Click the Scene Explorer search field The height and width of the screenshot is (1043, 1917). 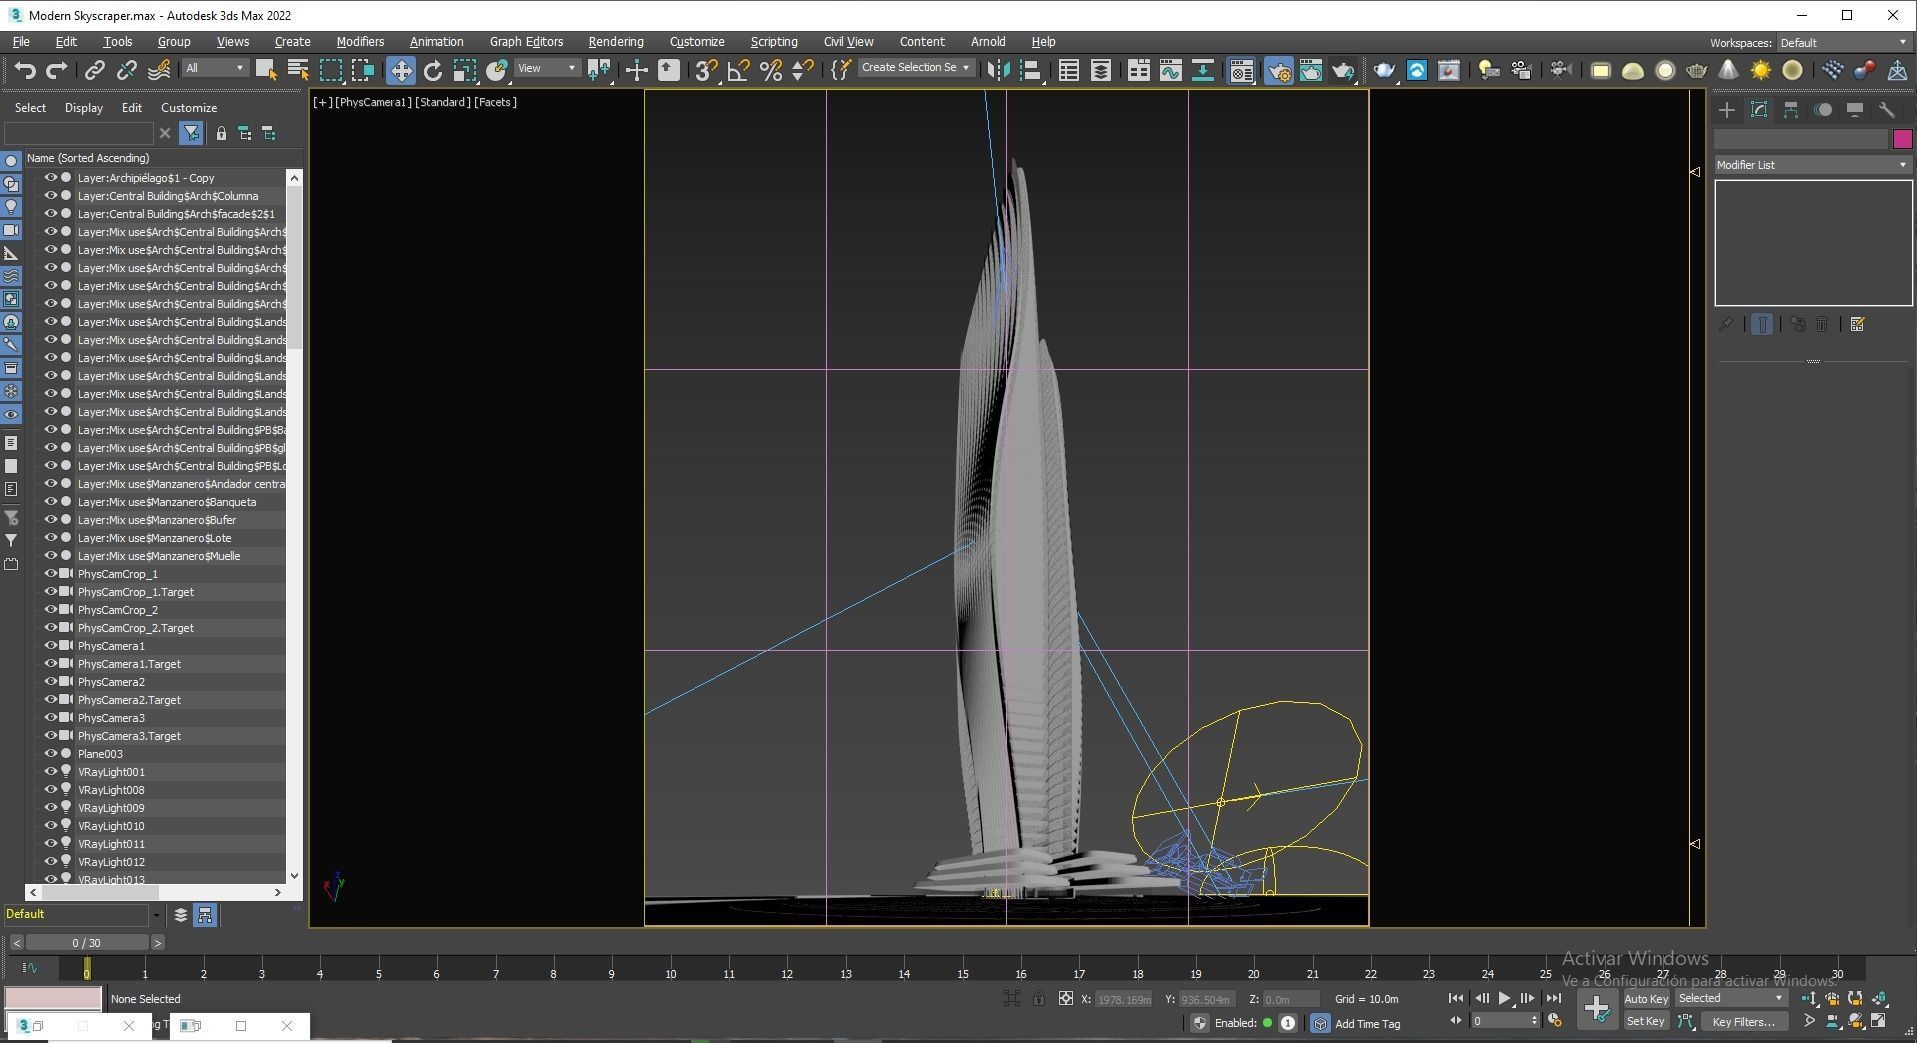79,133
